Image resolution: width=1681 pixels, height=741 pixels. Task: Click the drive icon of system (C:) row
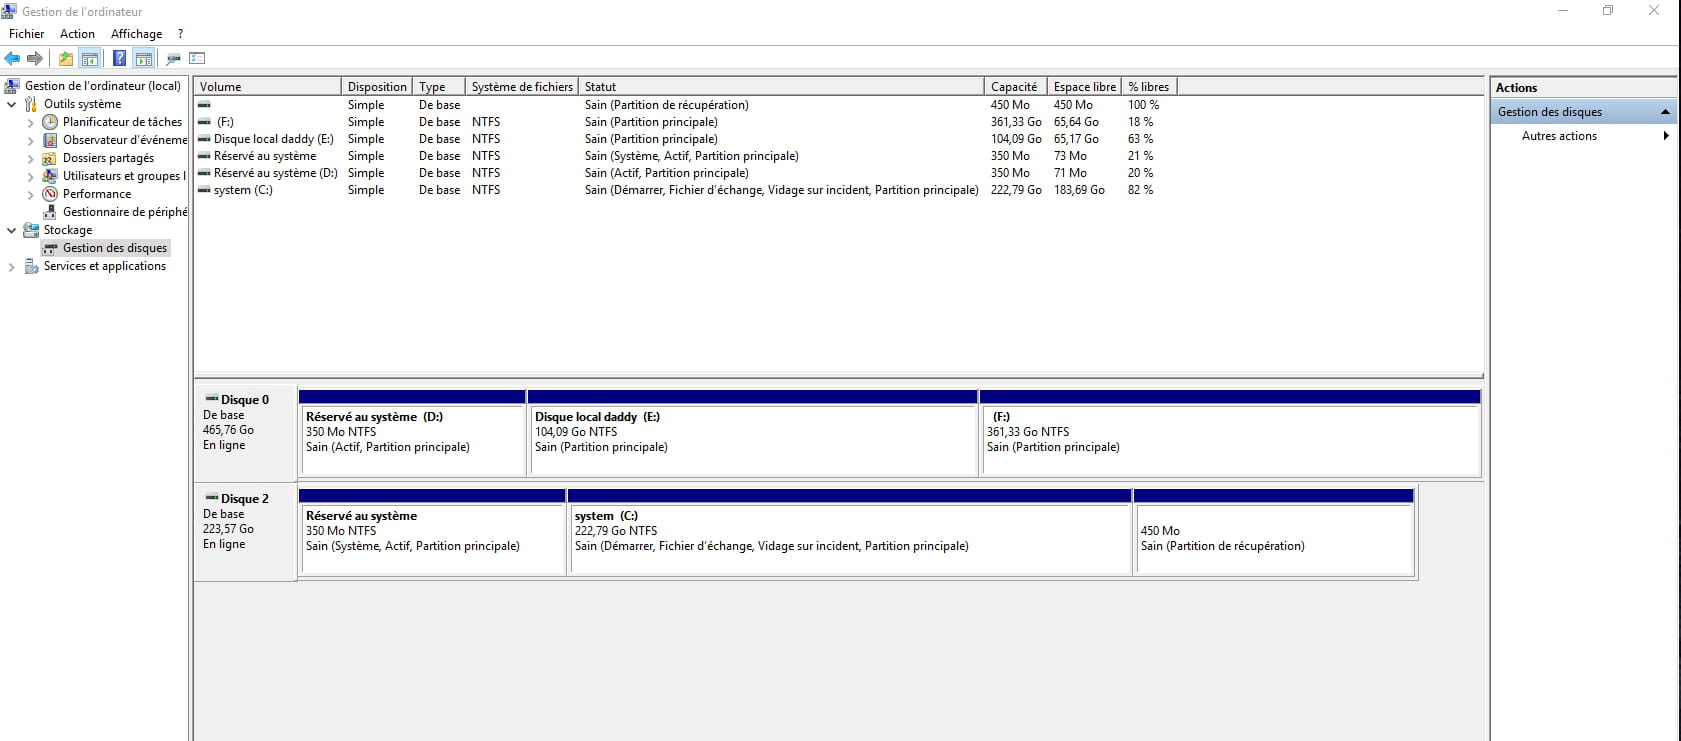coord(204,190)
